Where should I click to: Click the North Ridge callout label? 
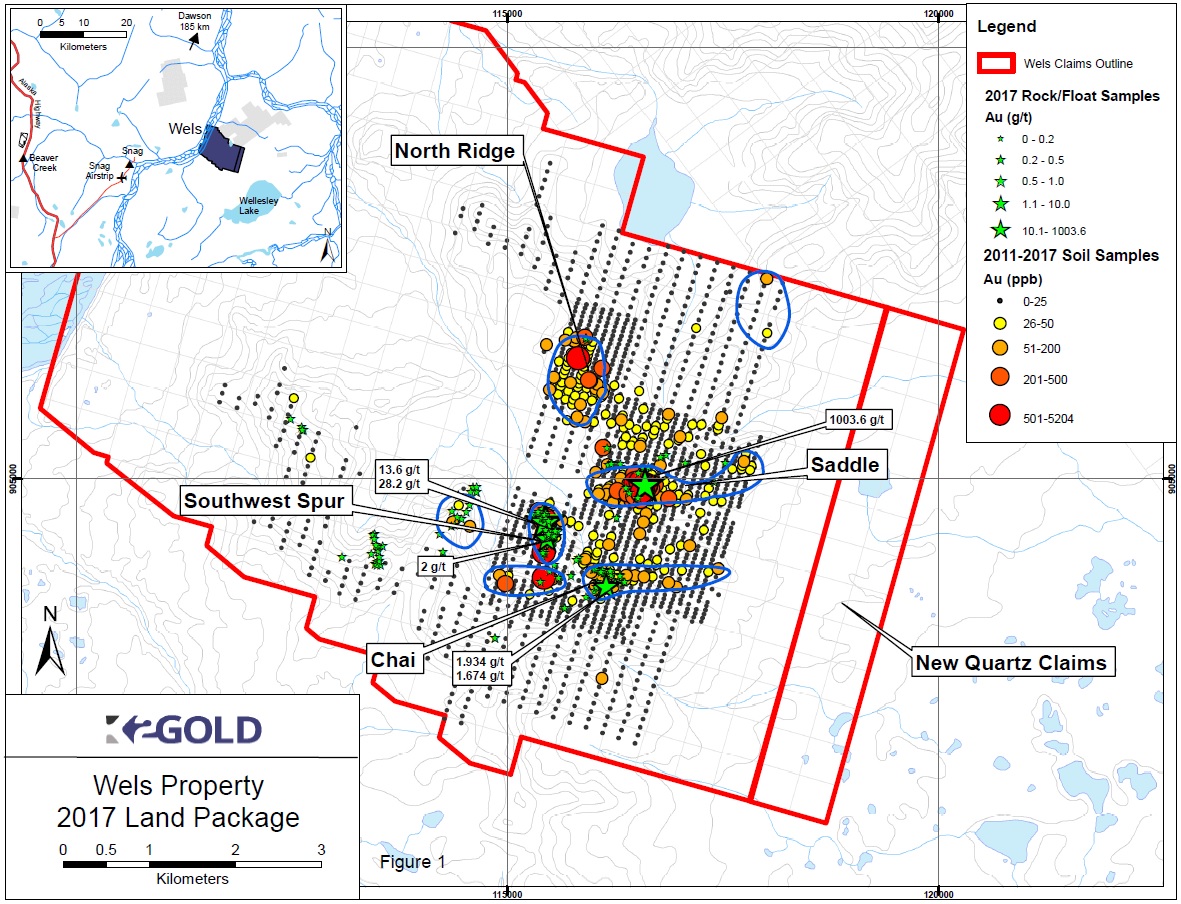[x=455, y=151]
